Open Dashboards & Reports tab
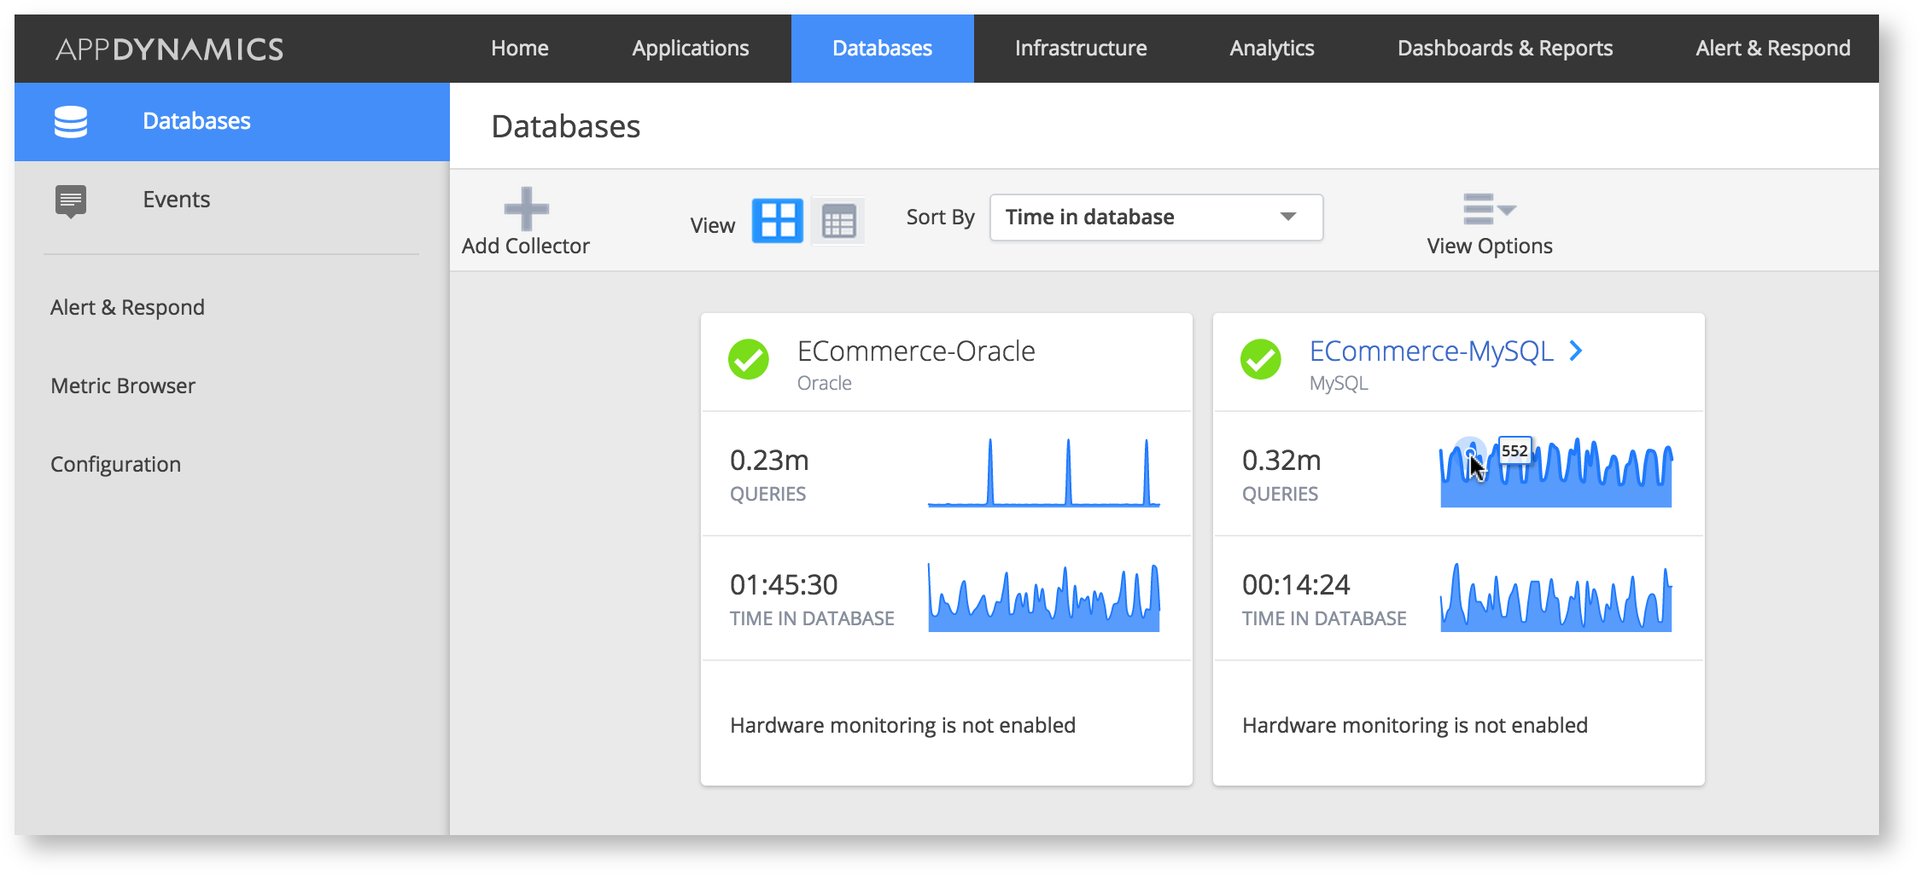 point(1505,48)
